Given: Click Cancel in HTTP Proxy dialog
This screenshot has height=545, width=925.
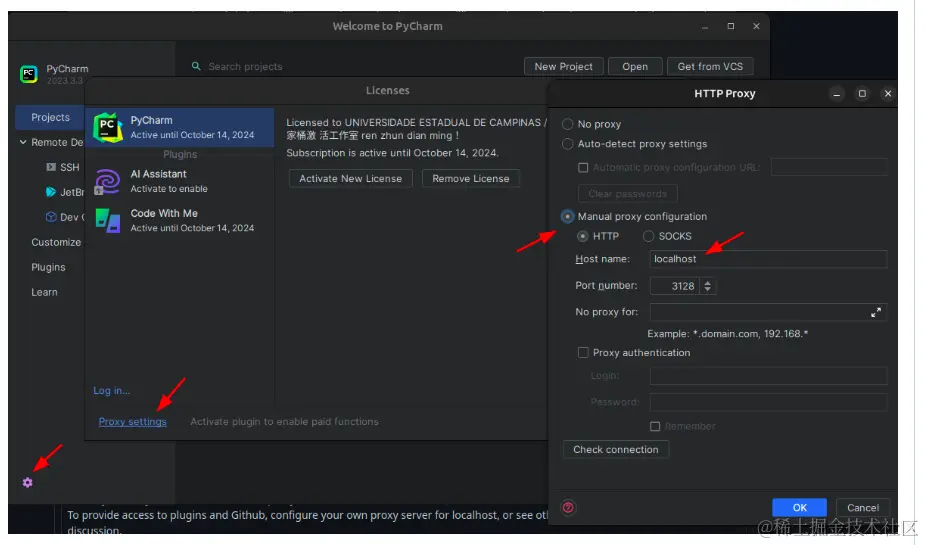Looking at the screenshot, I should click(x=862, y=507).
